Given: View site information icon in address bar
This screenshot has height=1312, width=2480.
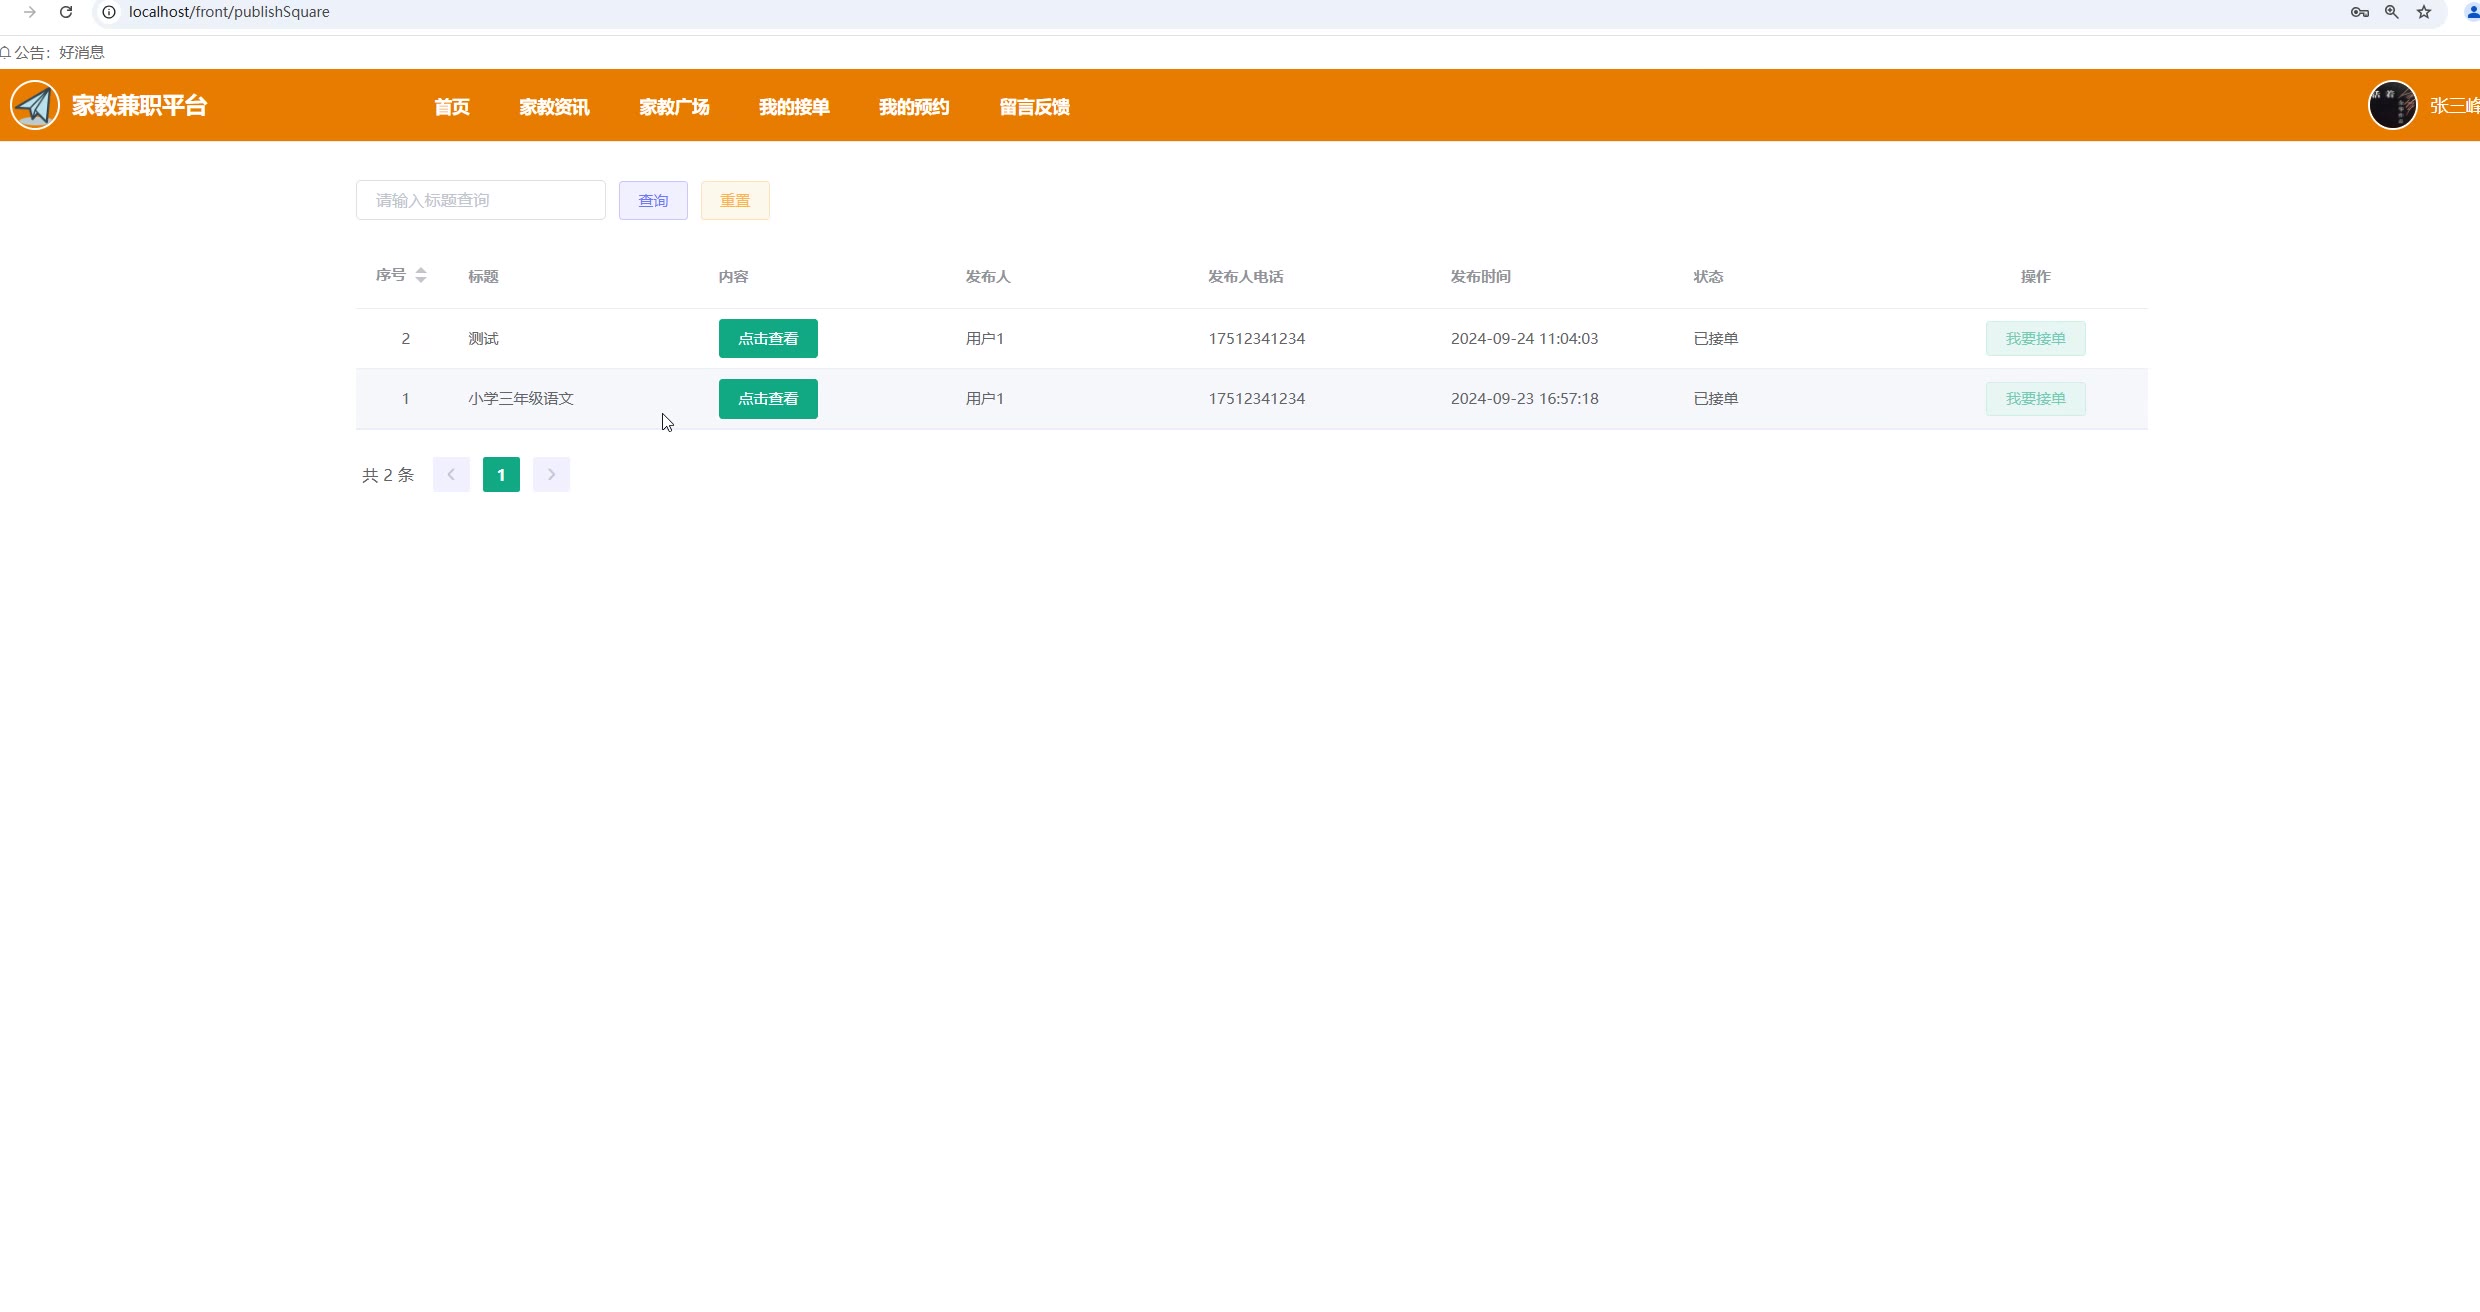Looking at the screenshot, I should point(109,12).
